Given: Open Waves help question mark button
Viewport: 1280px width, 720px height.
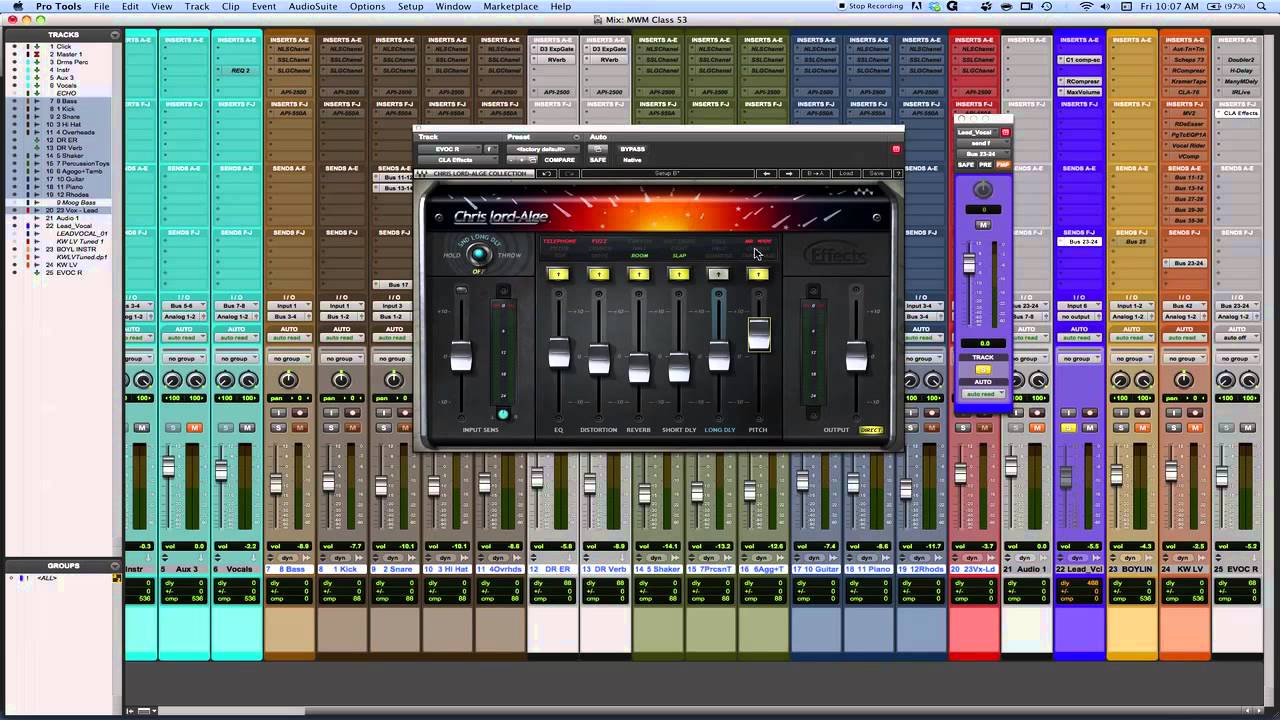Looking at the screenshot, I should pos(898,174).
